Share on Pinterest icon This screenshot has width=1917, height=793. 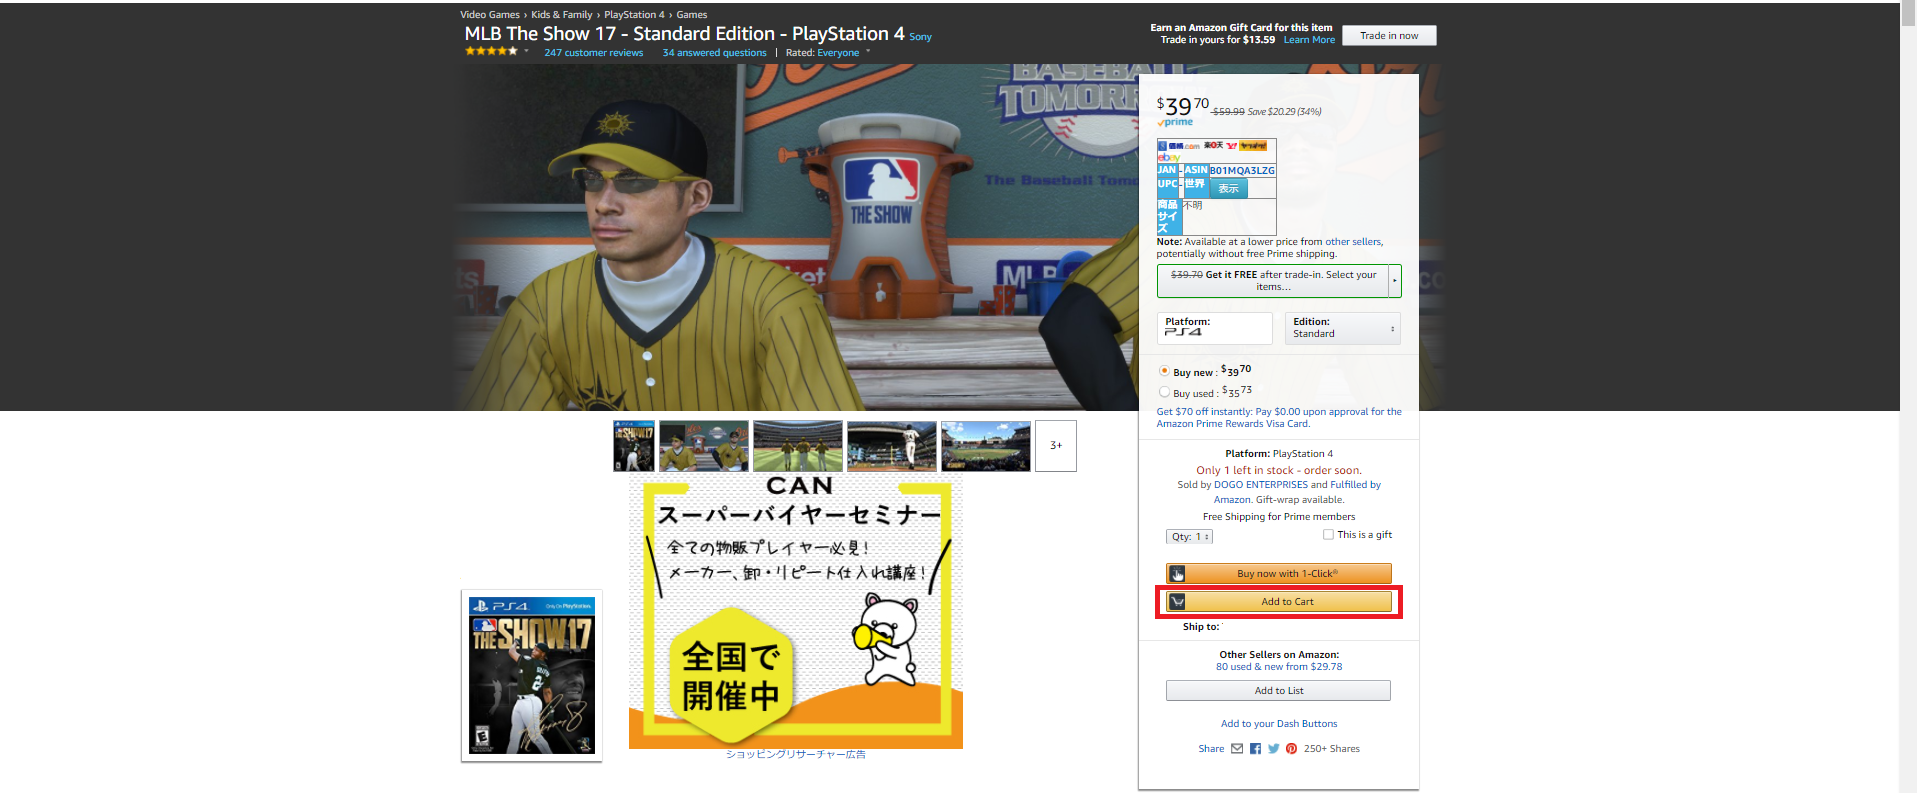click(x=1291, y=749)
